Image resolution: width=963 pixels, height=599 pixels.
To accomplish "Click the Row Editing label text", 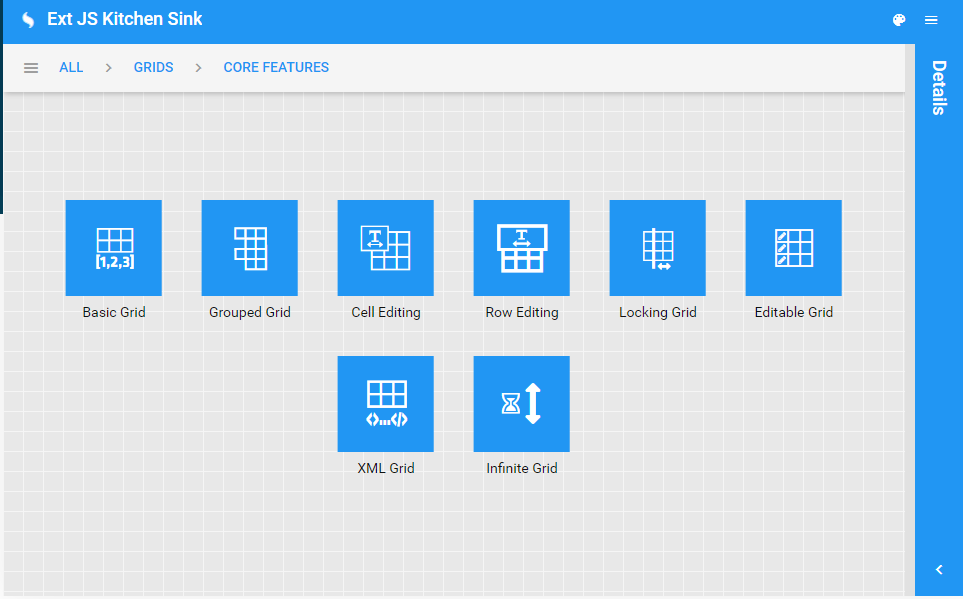I will [x=522, y=312].
